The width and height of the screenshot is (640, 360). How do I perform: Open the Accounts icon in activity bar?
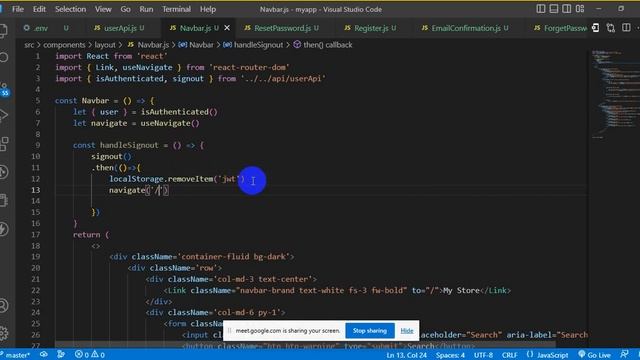coord(3,306)
